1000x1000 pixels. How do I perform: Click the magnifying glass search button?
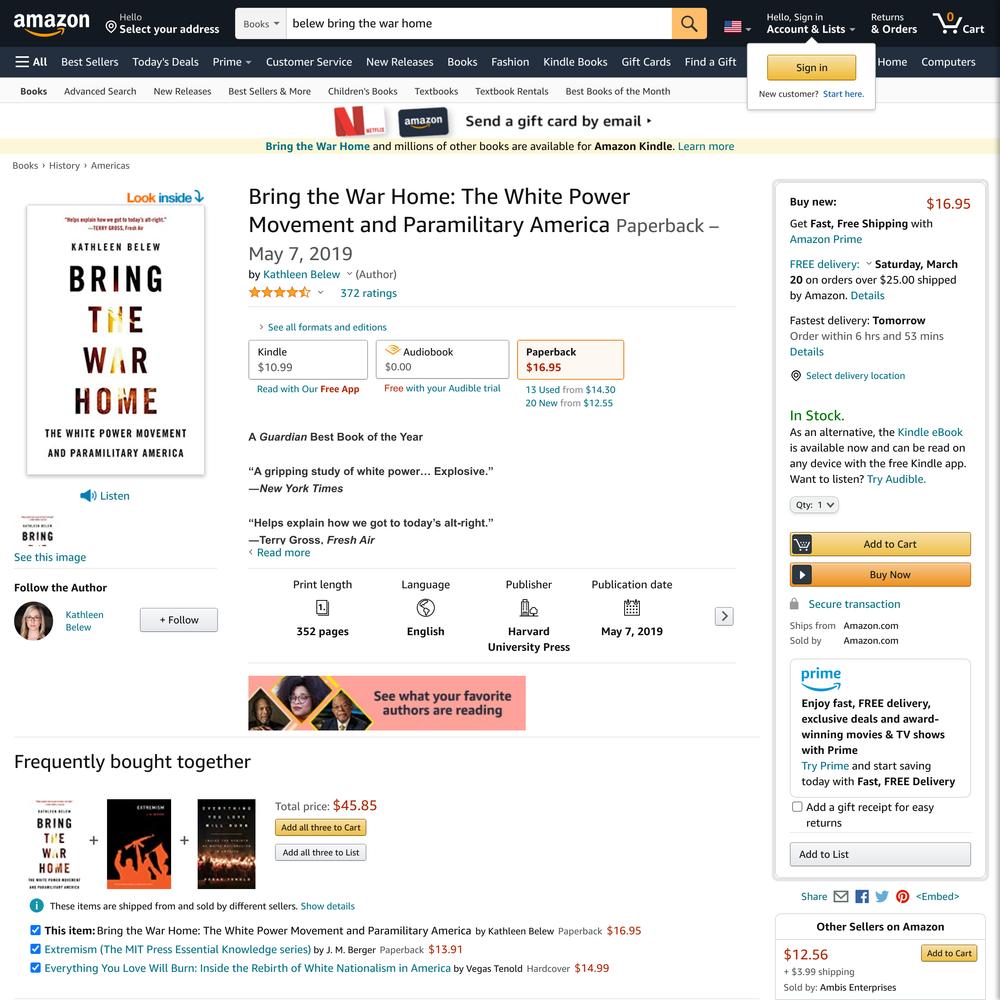pos(689,24)
